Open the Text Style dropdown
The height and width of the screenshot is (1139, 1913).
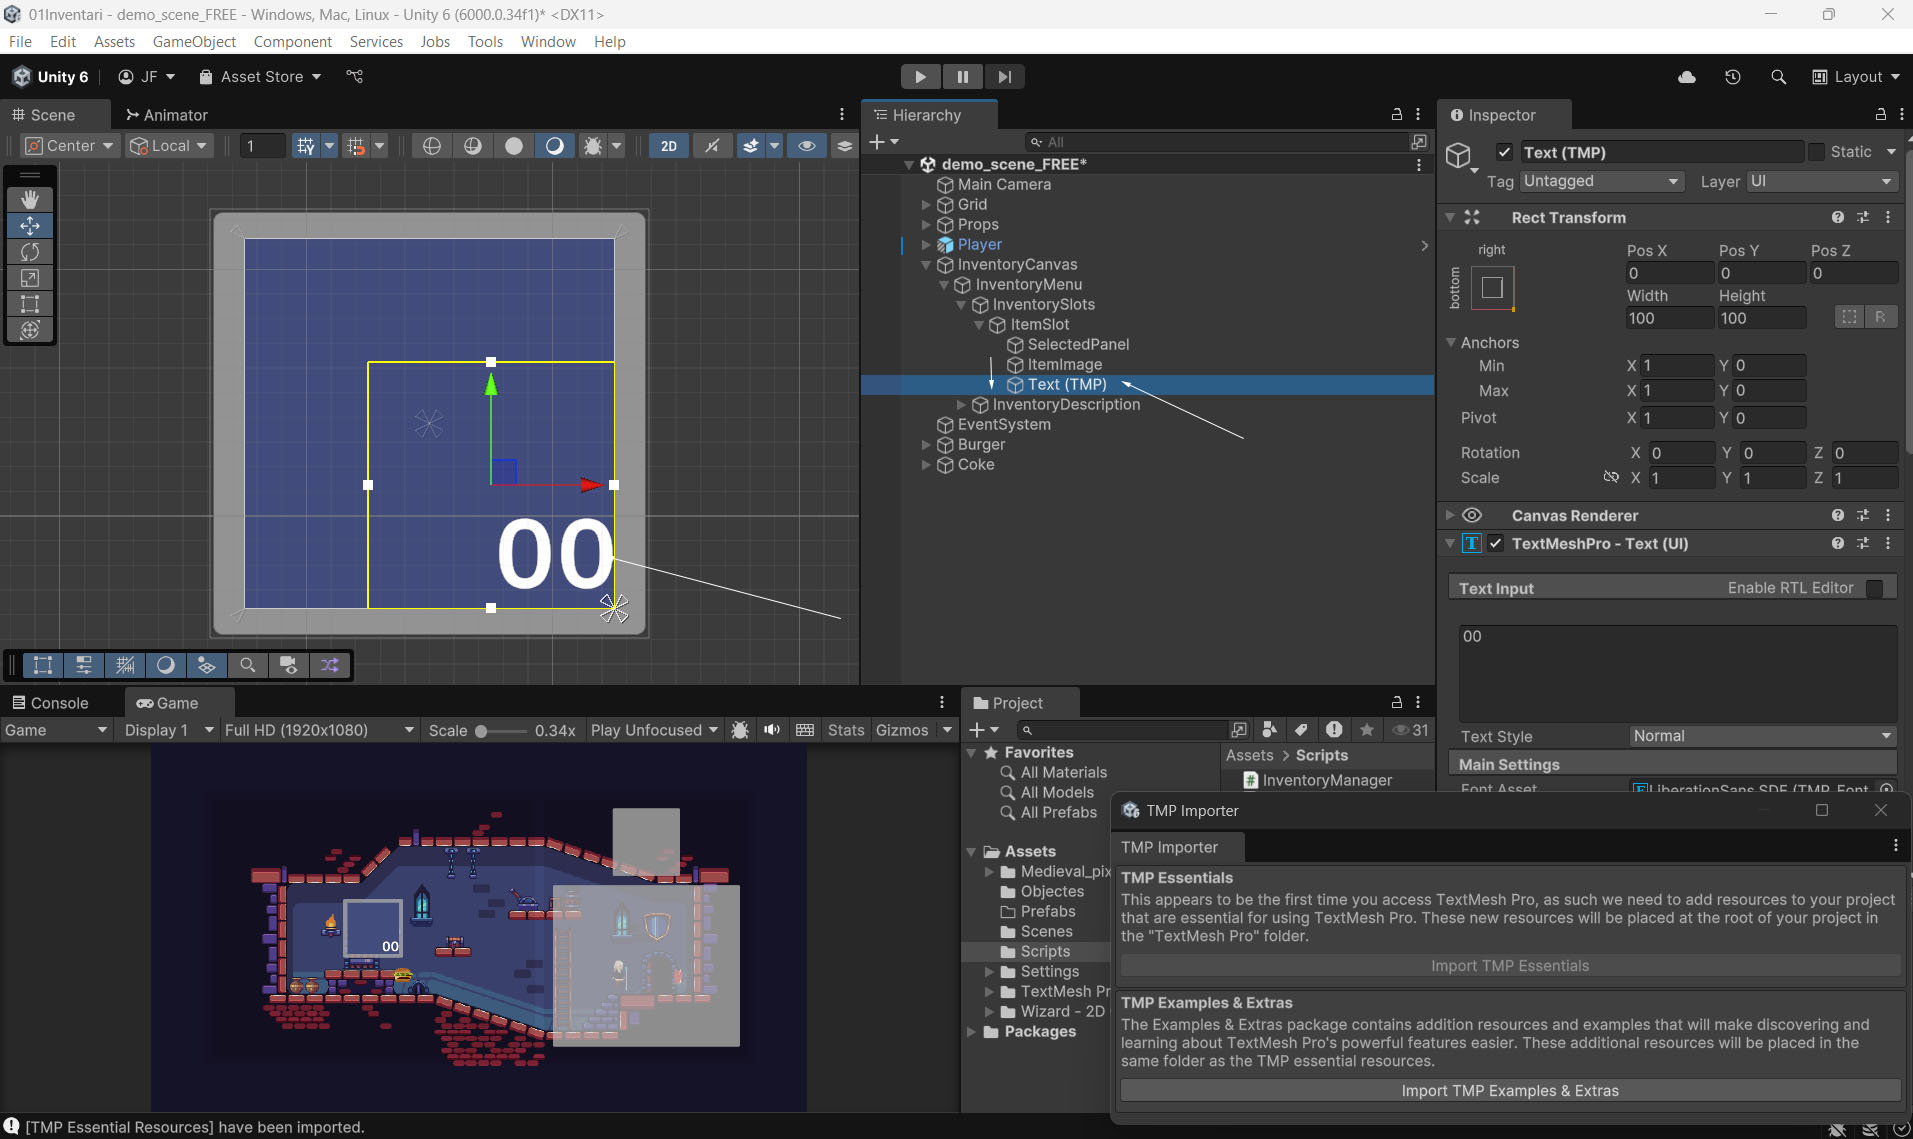1762,736
